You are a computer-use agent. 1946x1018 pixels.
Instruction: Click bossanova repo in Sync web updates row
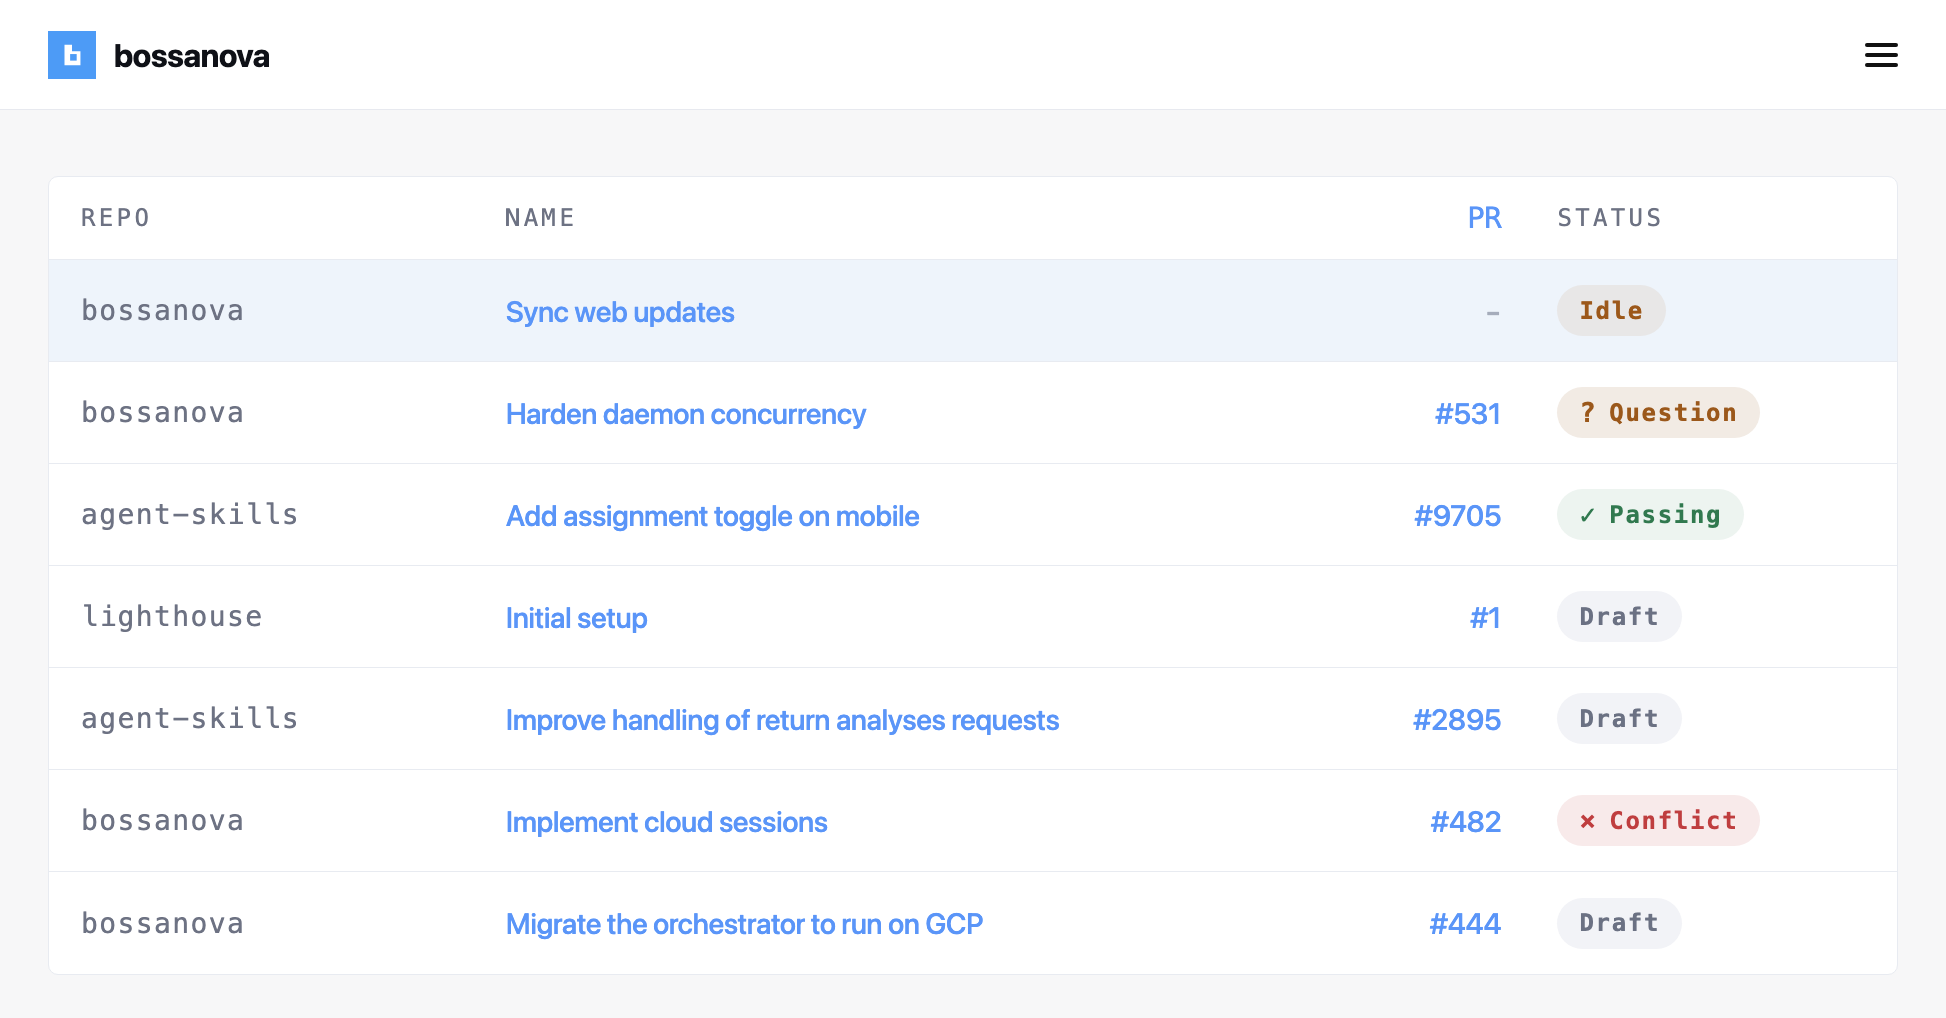[x=162, y=311]
